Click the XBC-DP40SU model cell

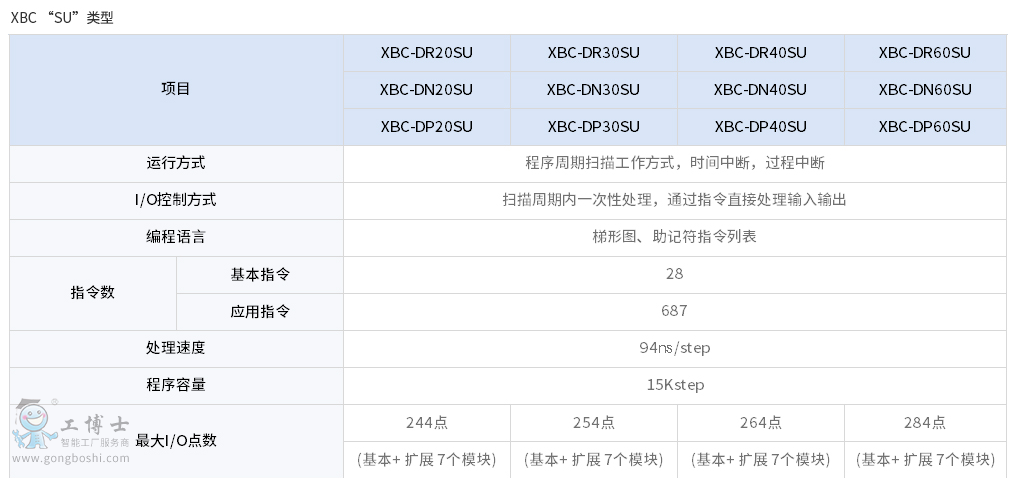click(760, 127)
